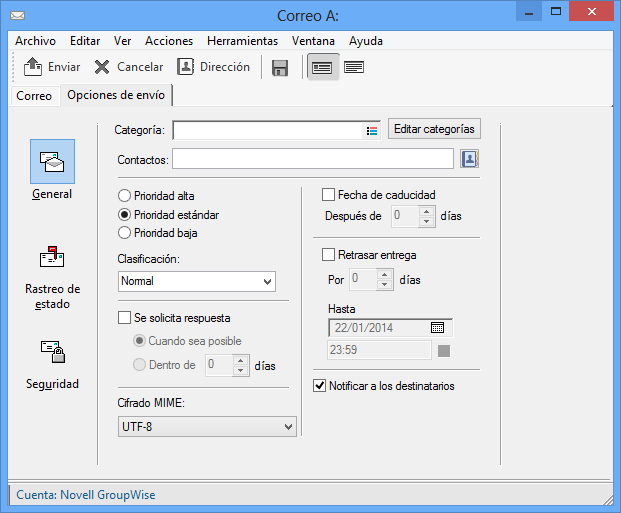Increase the Por days spinner
The height and width of the screenshot is (513, 621).
point(385,275)
